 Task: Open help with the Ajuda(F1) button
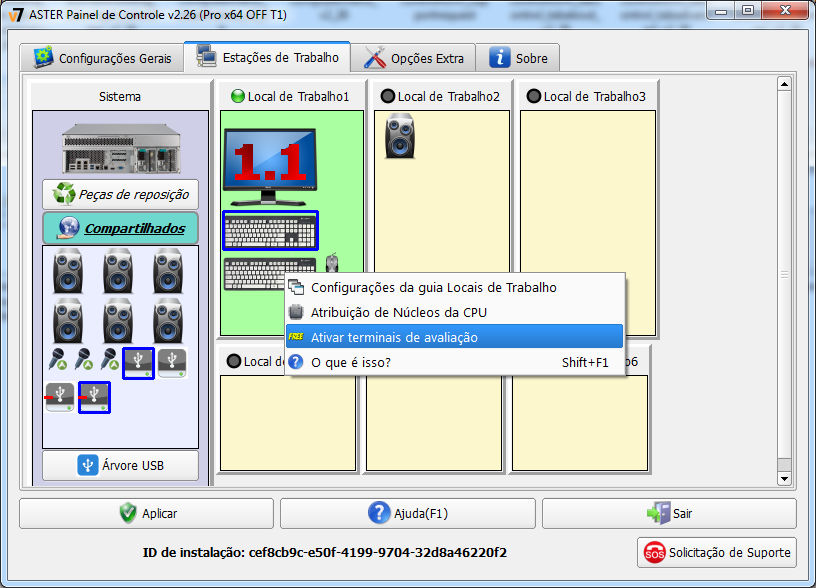tap(407, 514)
